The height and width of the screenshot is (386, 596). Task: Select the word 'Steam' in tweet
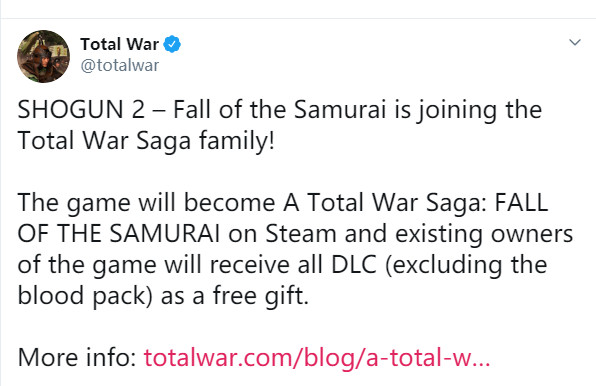tap(301, 234)
